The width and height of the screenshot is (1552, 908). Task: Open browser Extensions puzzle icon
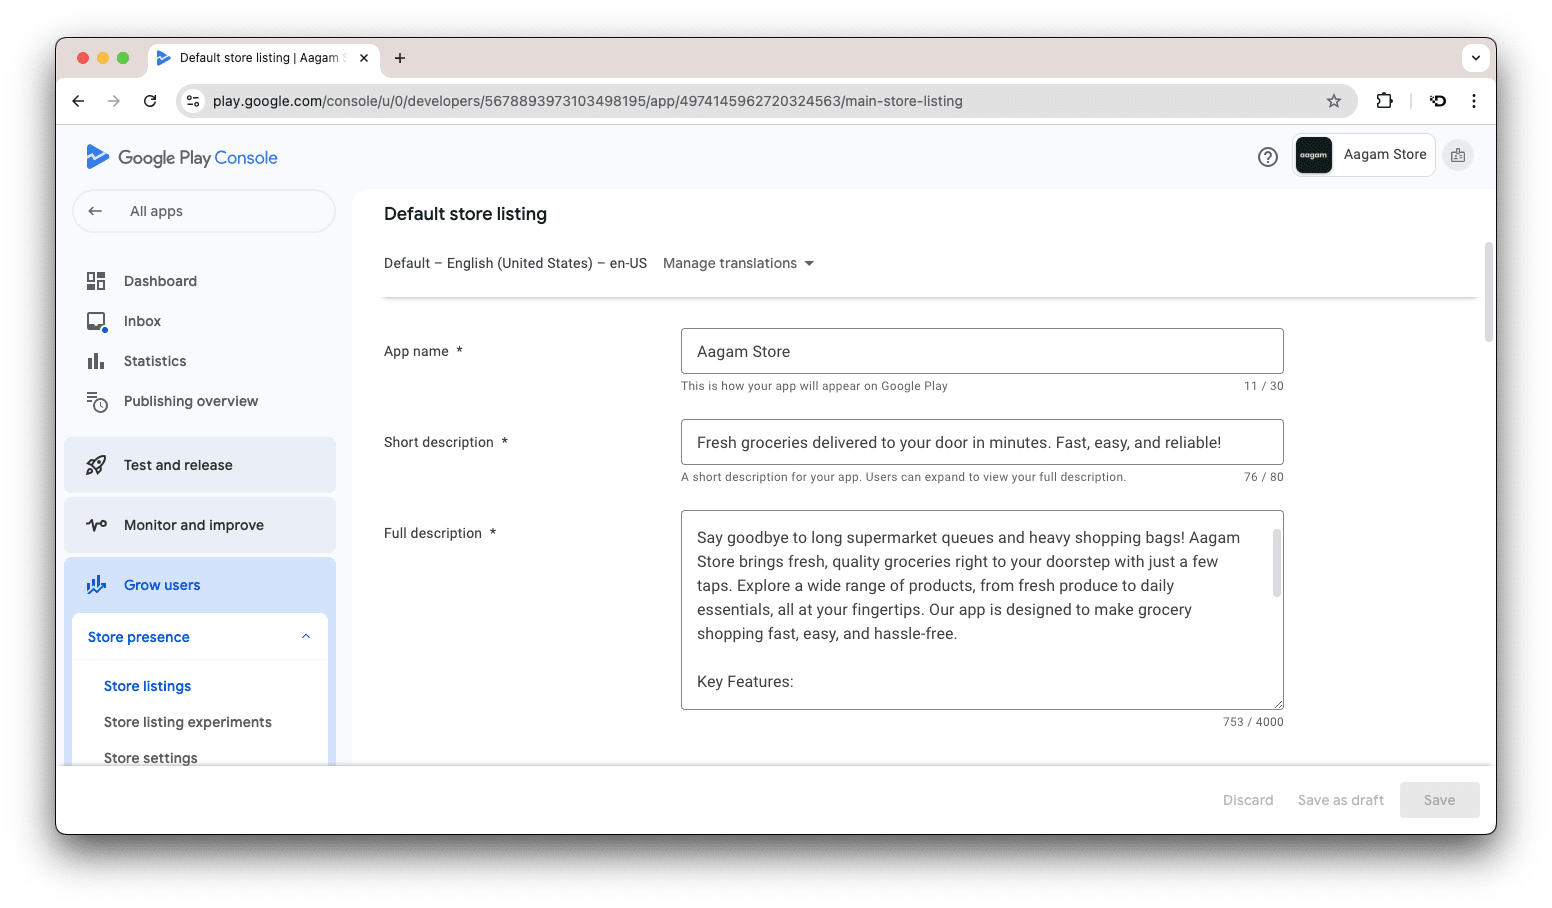(1384, 101)
